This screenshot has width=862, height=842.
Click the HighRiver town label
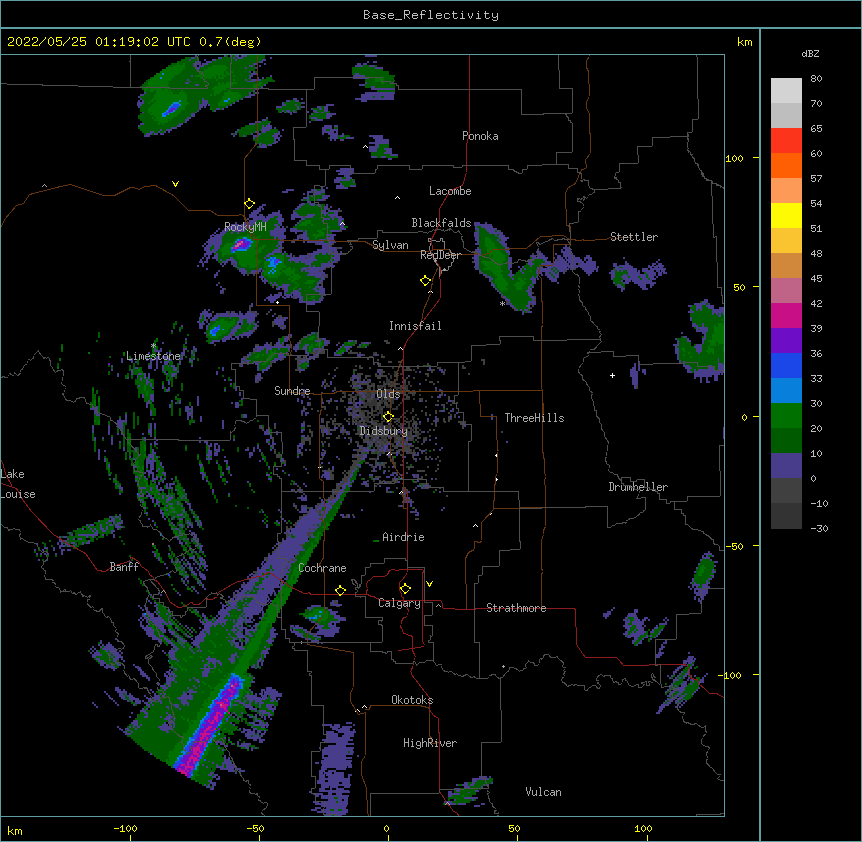(x=430, y=743)
